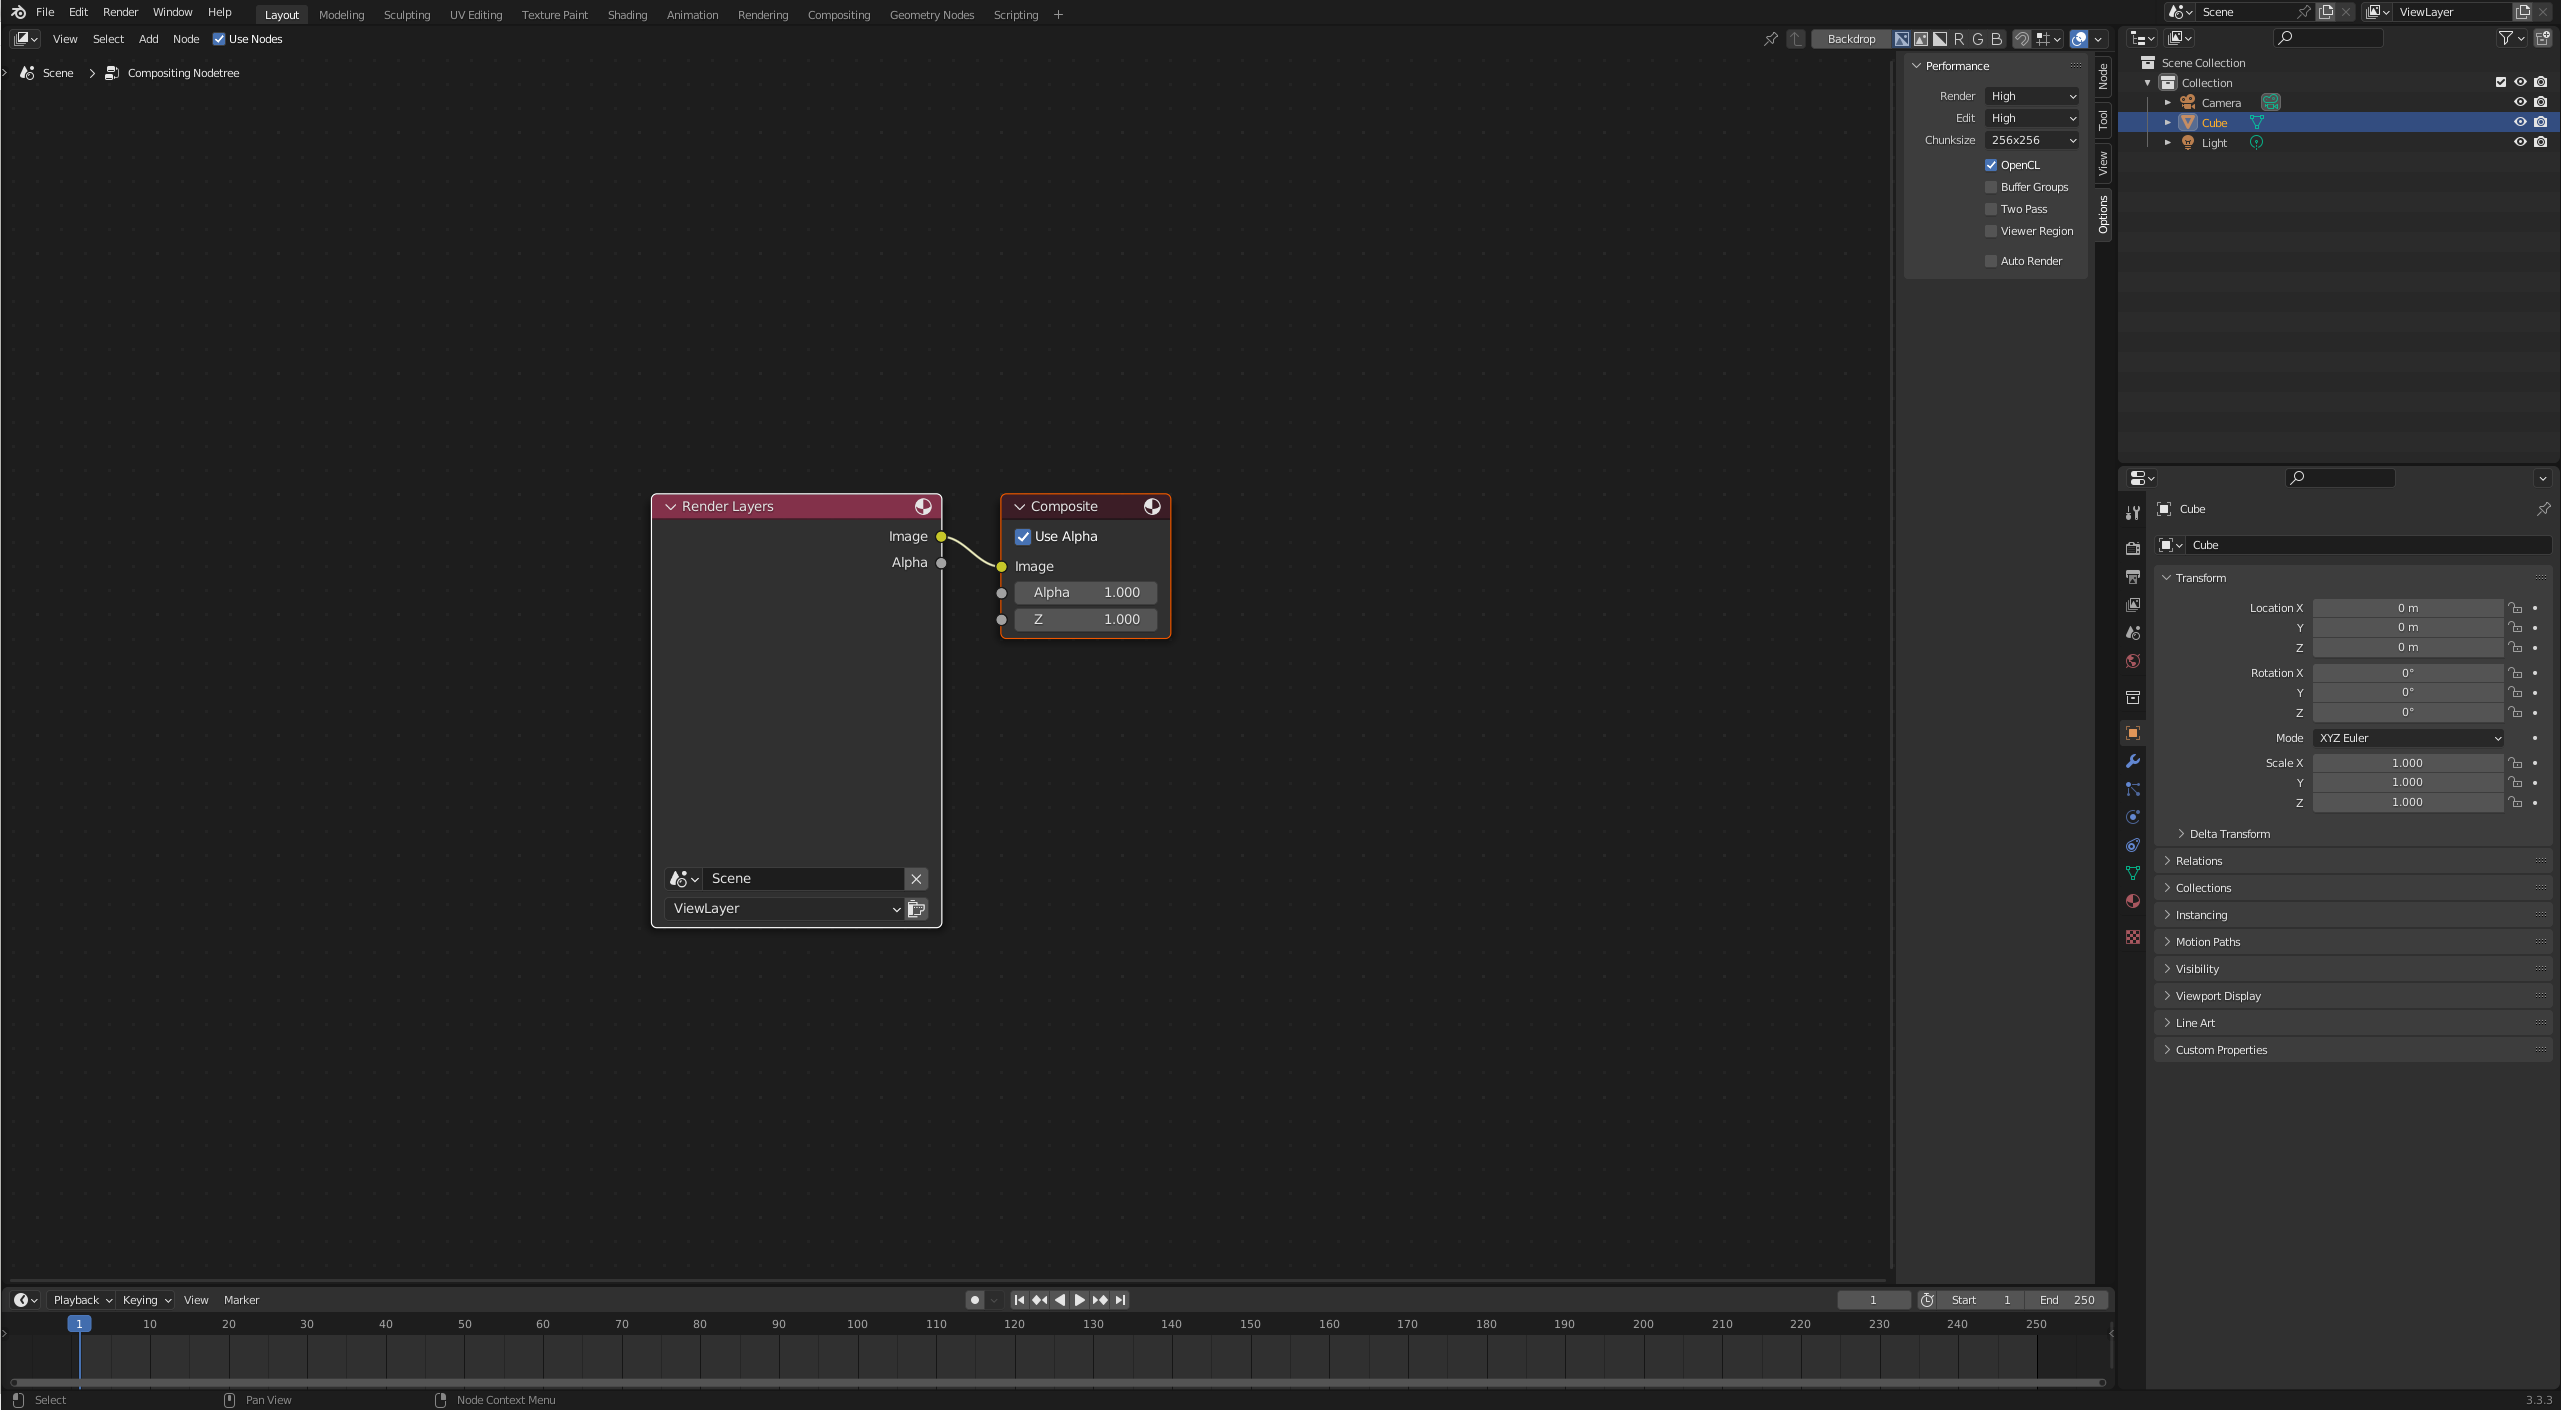
Task: Click the new view layer icon in Render Layers node
Action: [x=917, y=909]
